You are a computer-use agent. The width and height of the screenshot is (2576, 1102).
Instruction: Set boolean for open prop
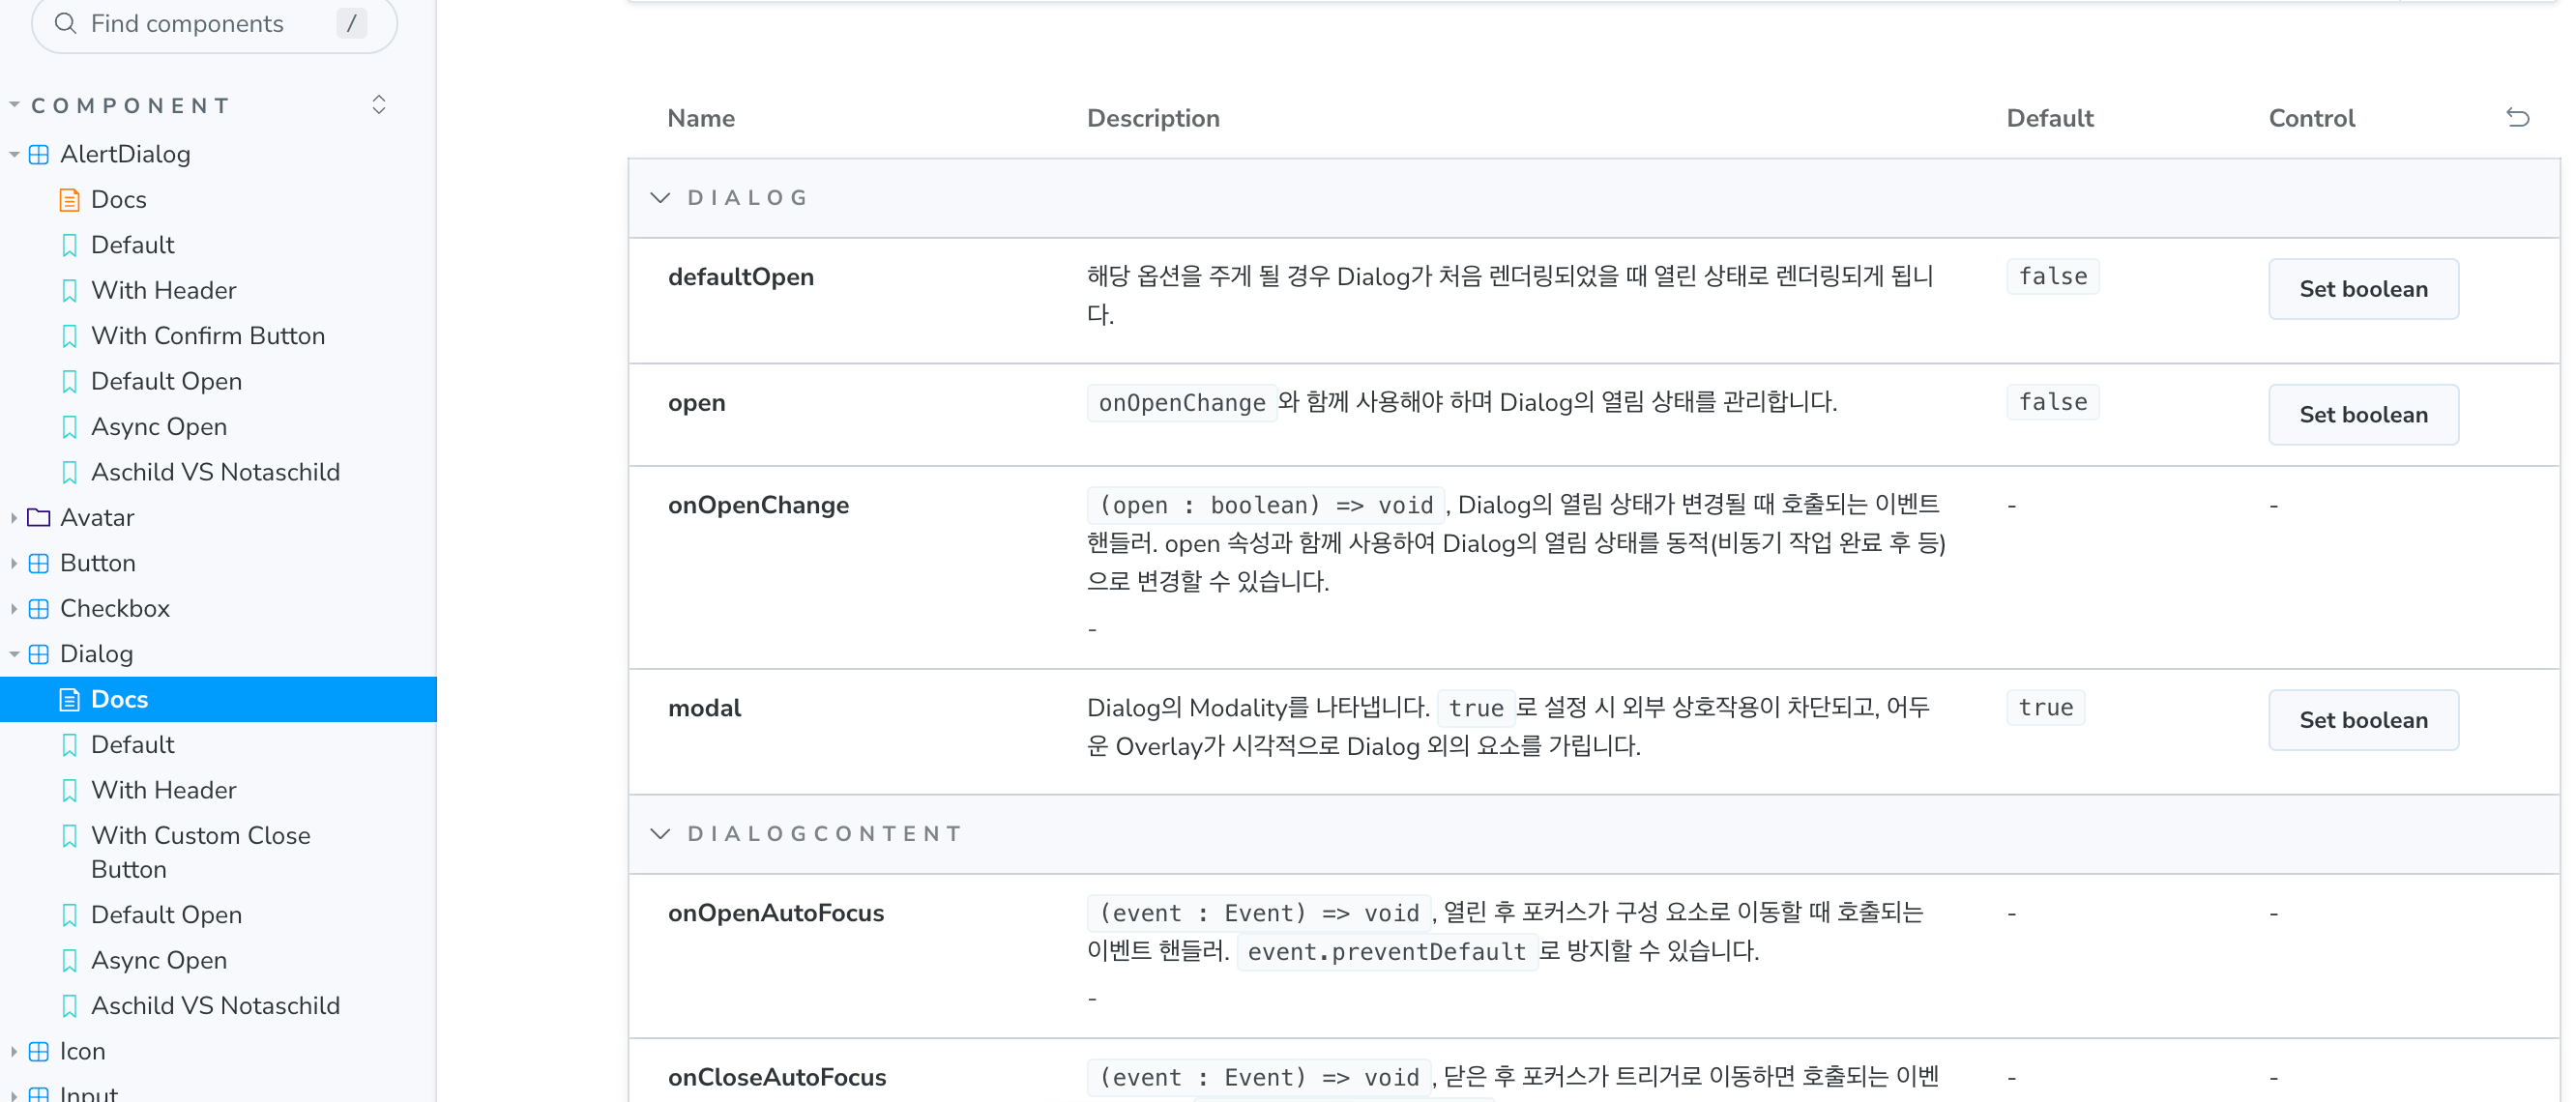(x=2362, y=415)
